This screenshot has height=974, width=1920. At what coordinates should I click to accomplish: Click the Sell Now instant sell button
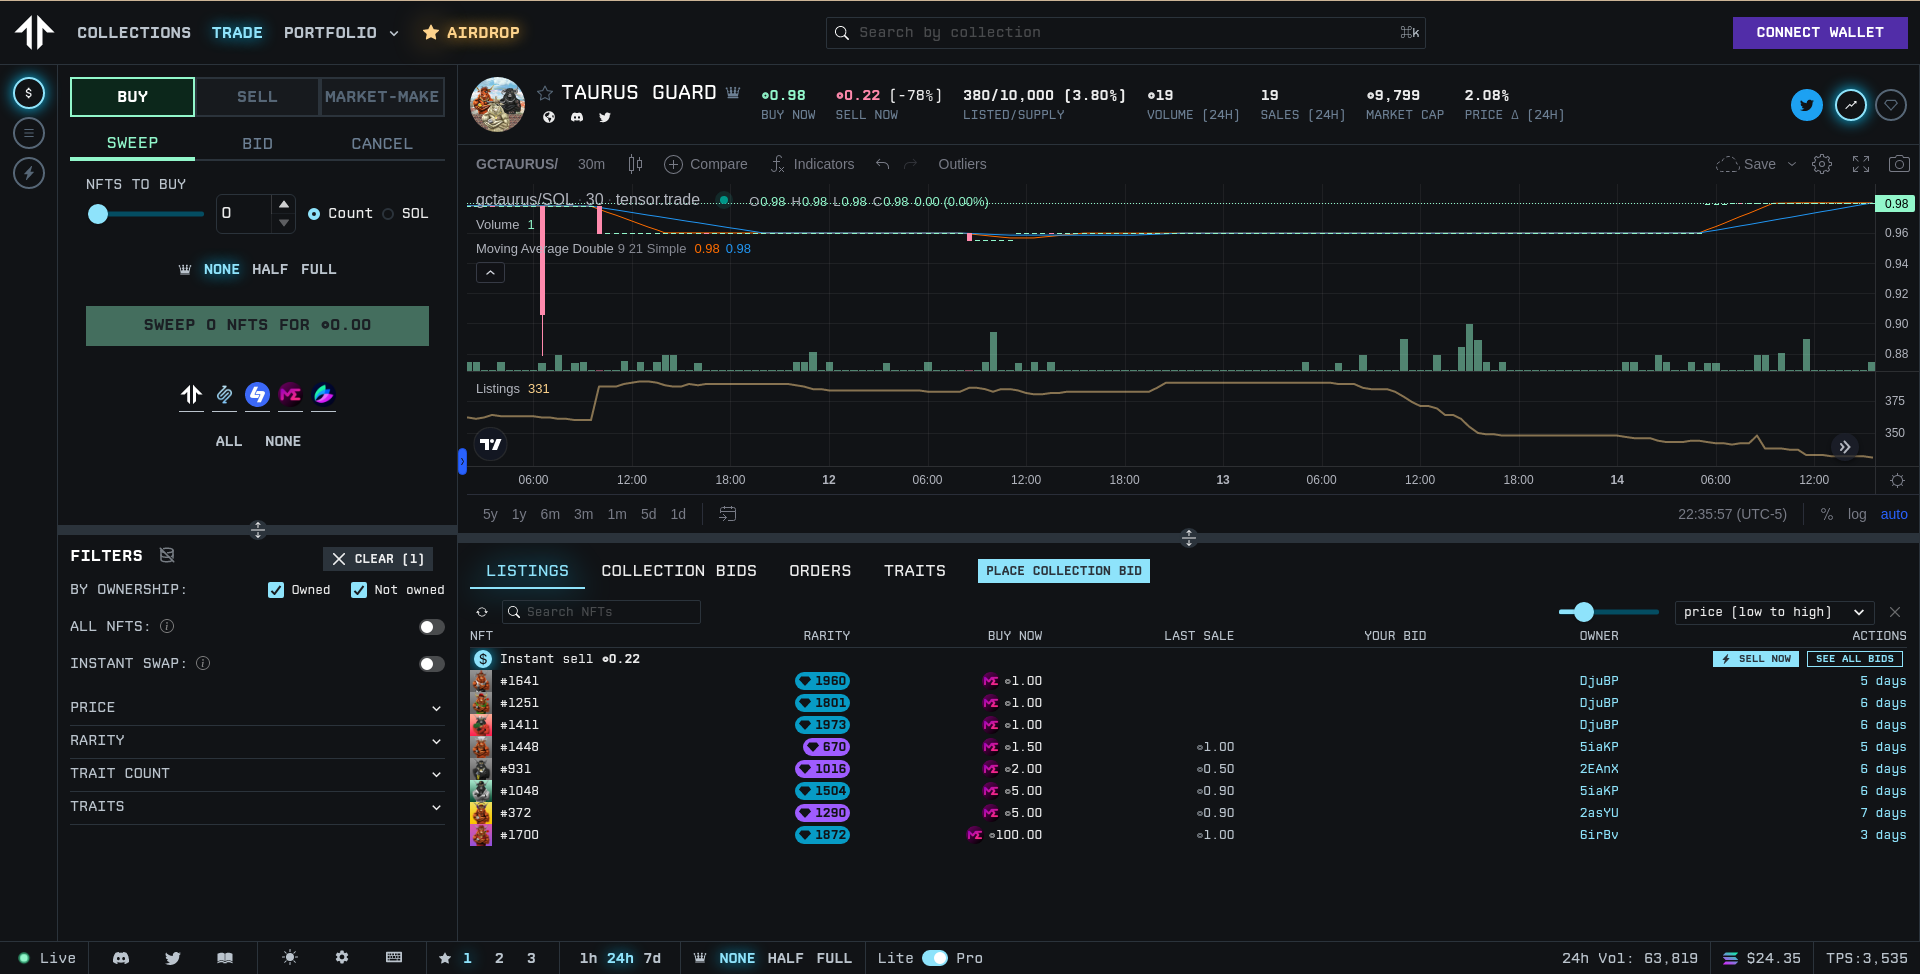1756,659
